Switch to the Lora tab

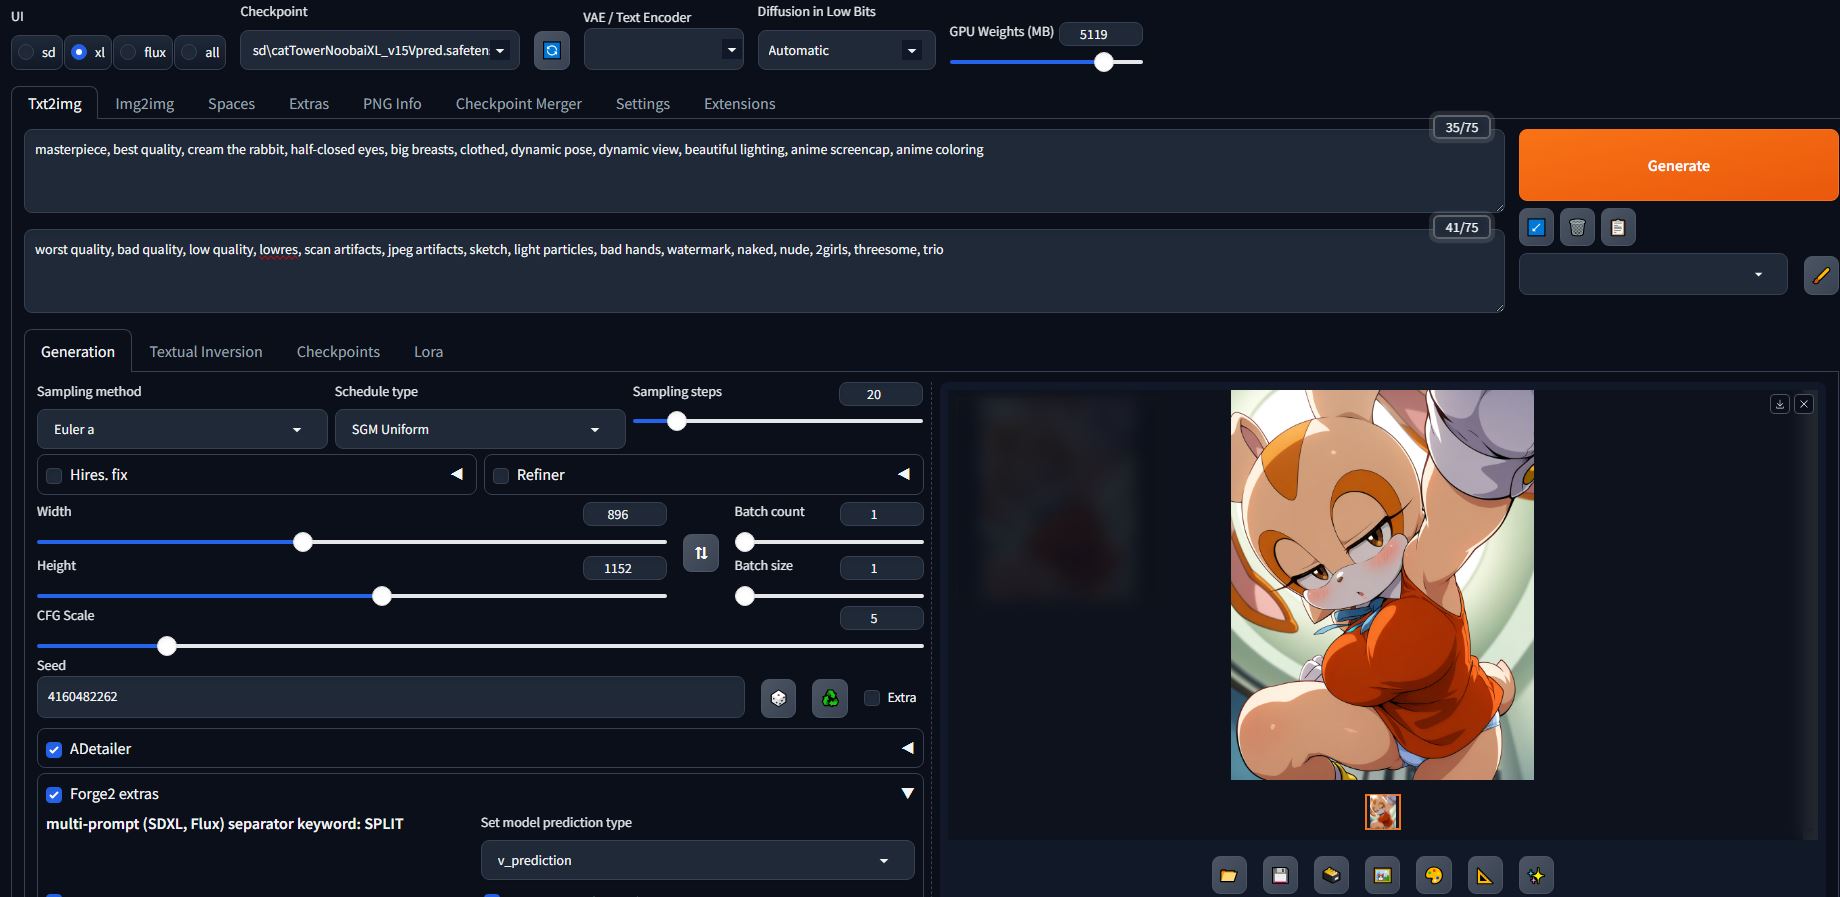click(x=429, y=352)
